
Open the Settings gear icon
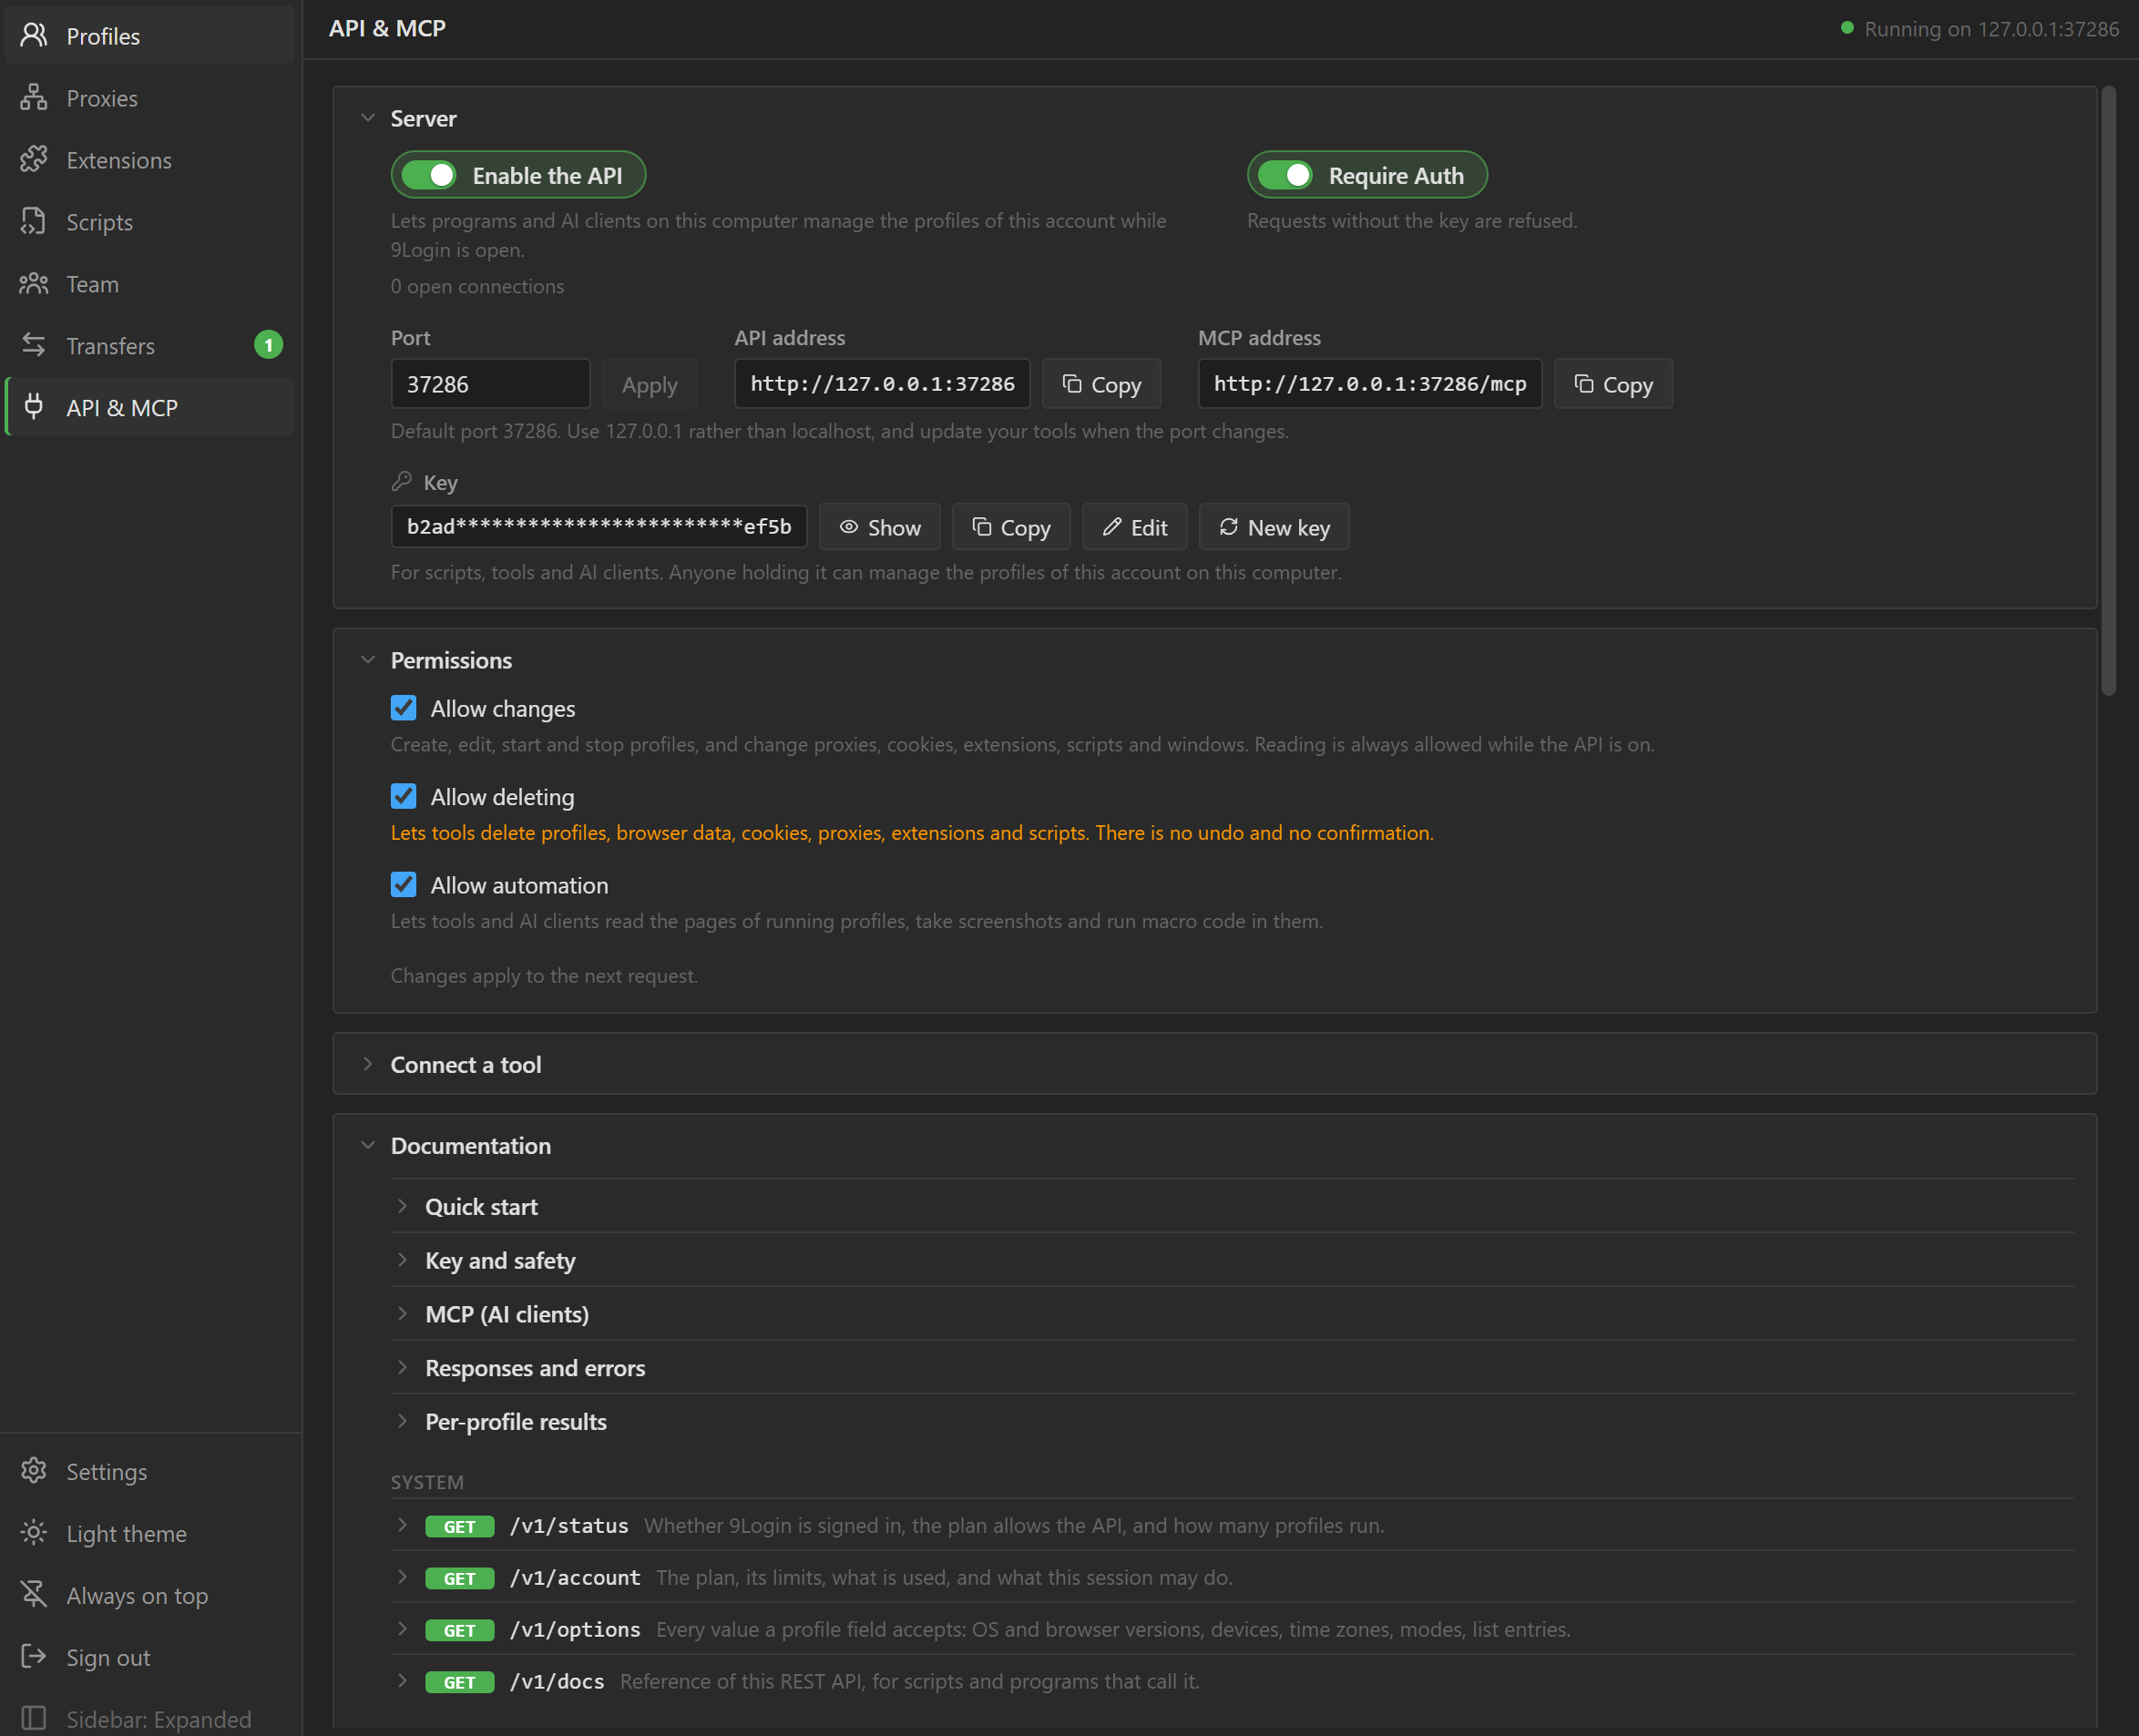click(34, 1472)
